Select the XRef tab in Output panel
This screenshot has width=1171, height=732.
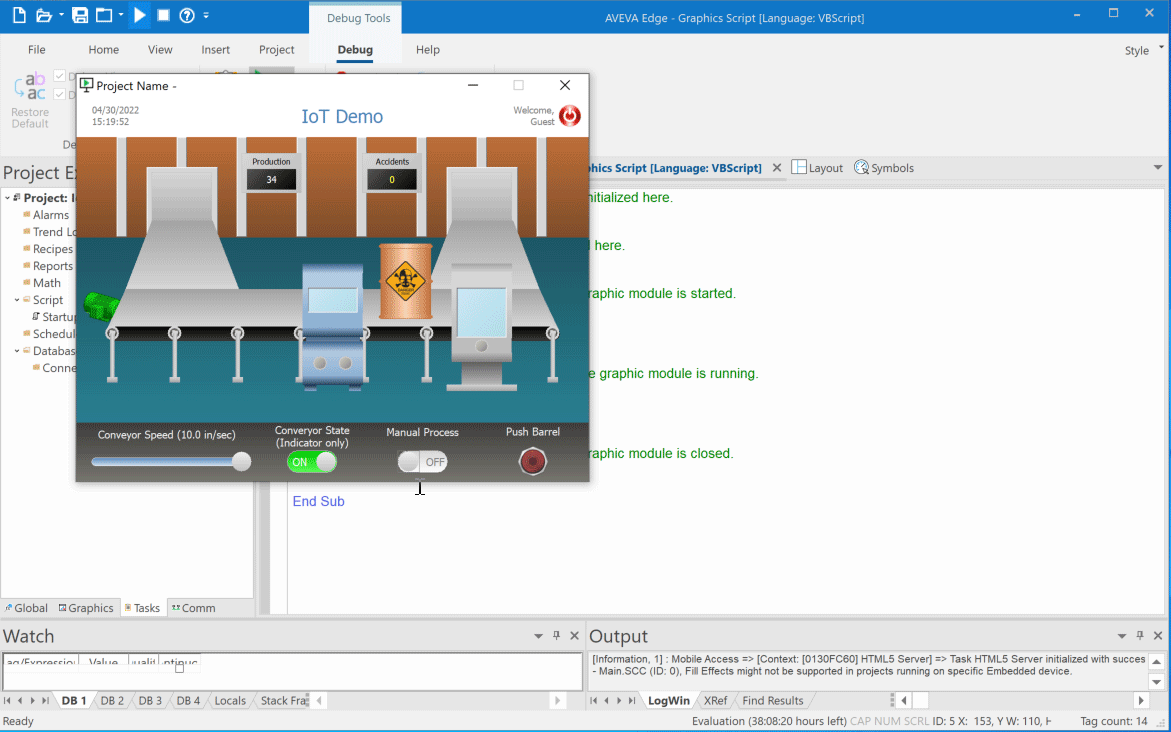click(x=715, y=701)
